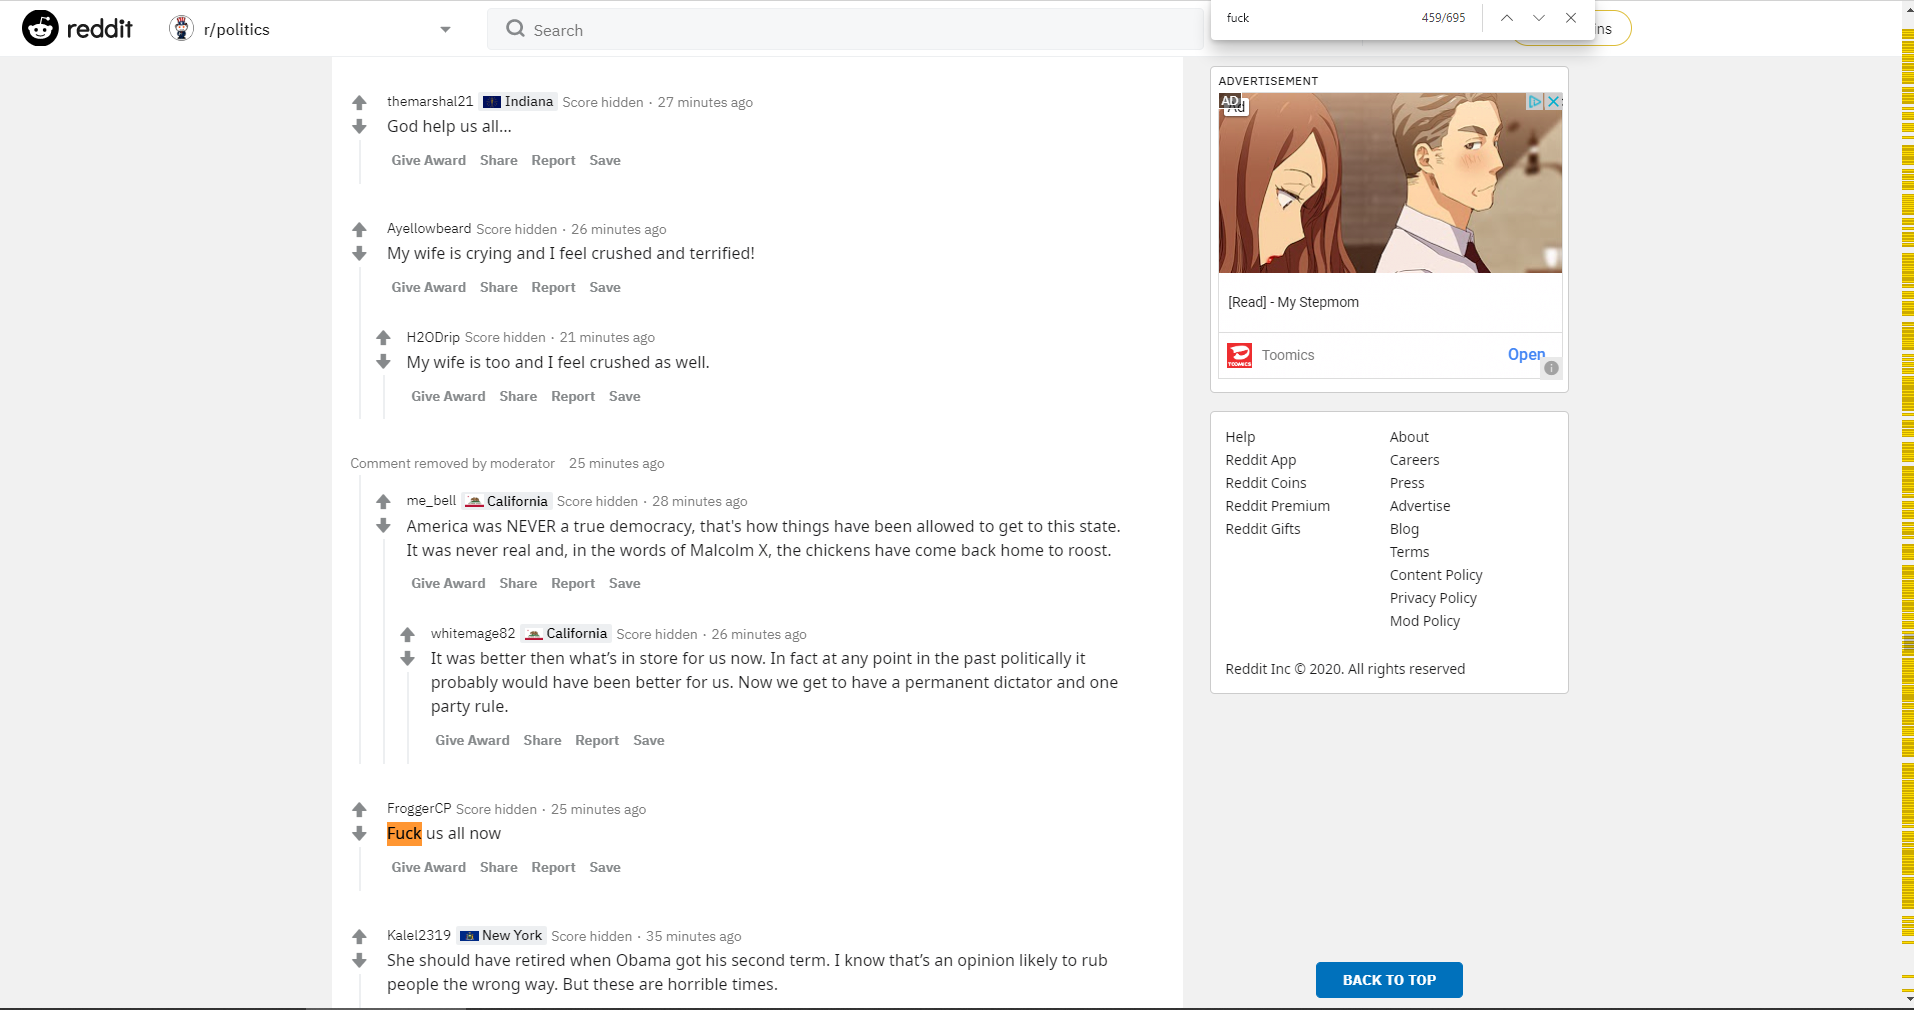
Task: Save FroggerCP's comment
Action: coord(605,867)
